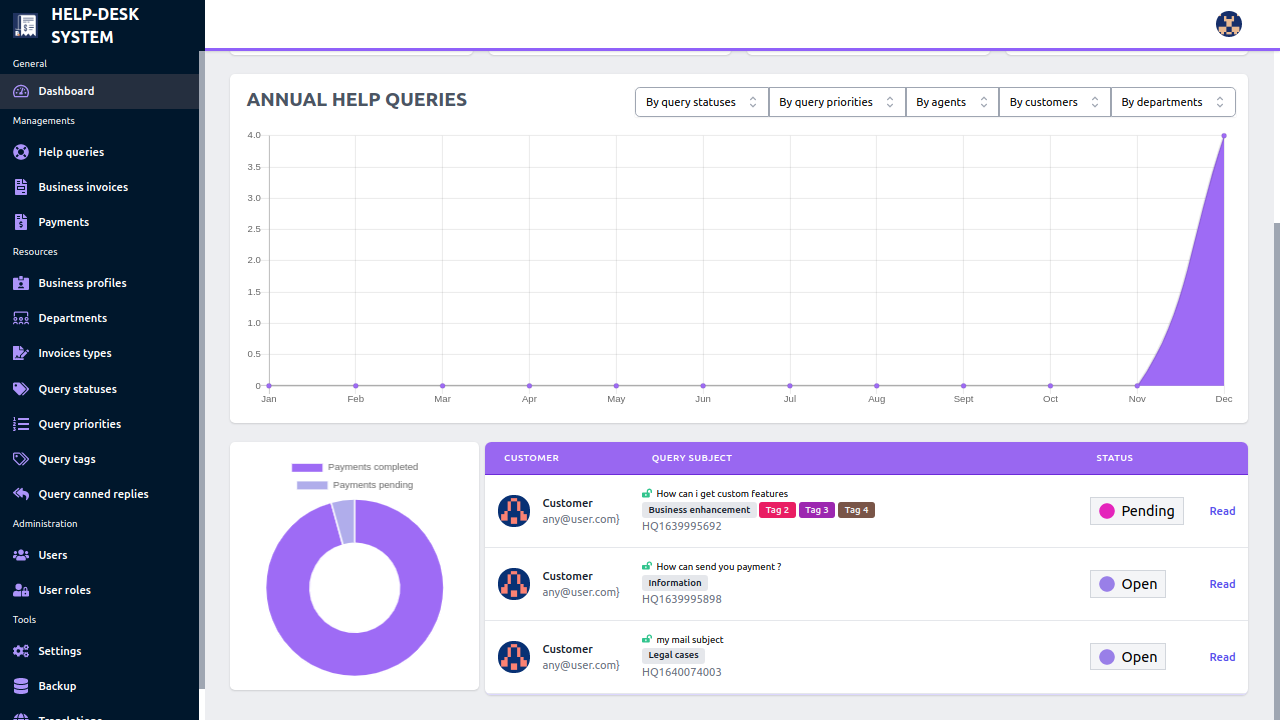Click the Settings gears icon
Screen dimensions: 1280x720
pos(20,651)
